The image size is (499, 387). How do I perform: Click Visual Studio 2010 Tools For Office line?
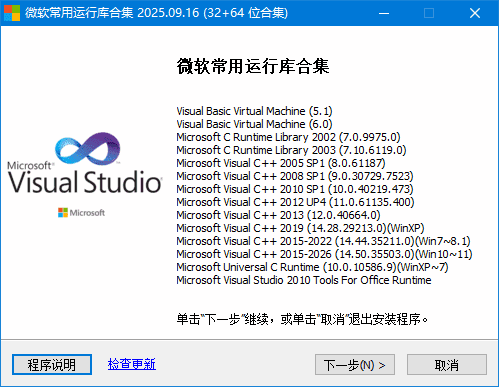pos(304,280)
